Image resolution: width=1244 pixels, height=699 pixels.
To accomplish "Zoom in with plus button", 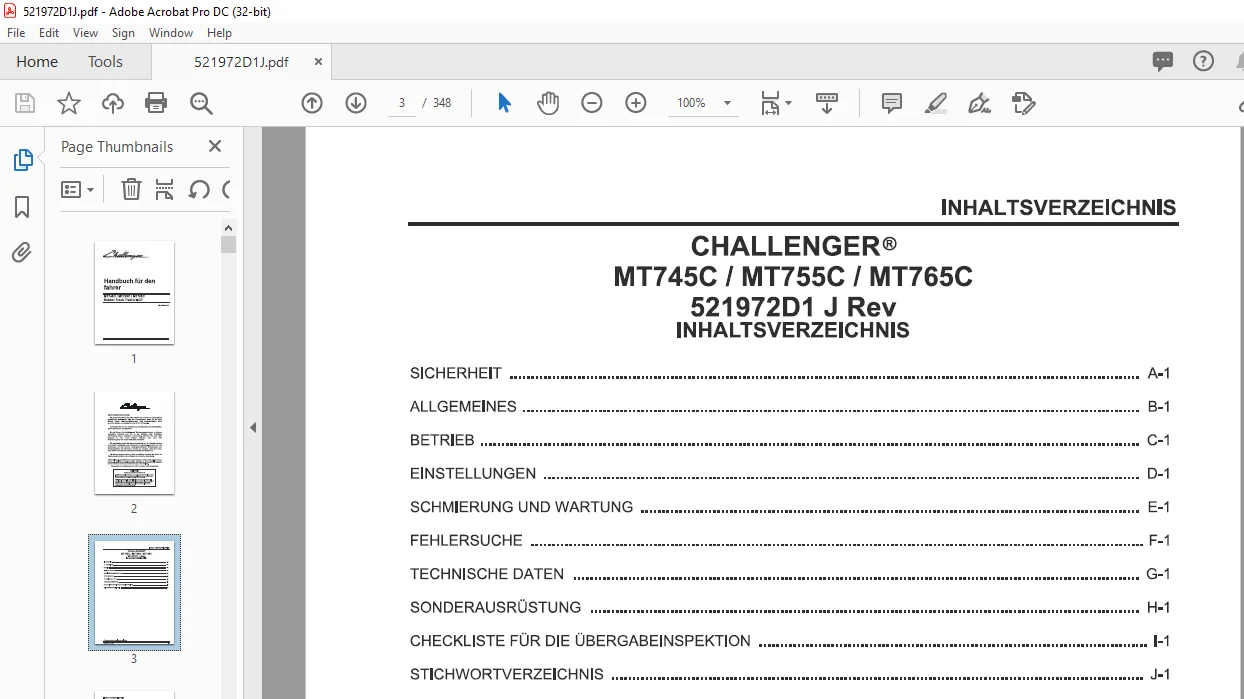I will point(636,103).
